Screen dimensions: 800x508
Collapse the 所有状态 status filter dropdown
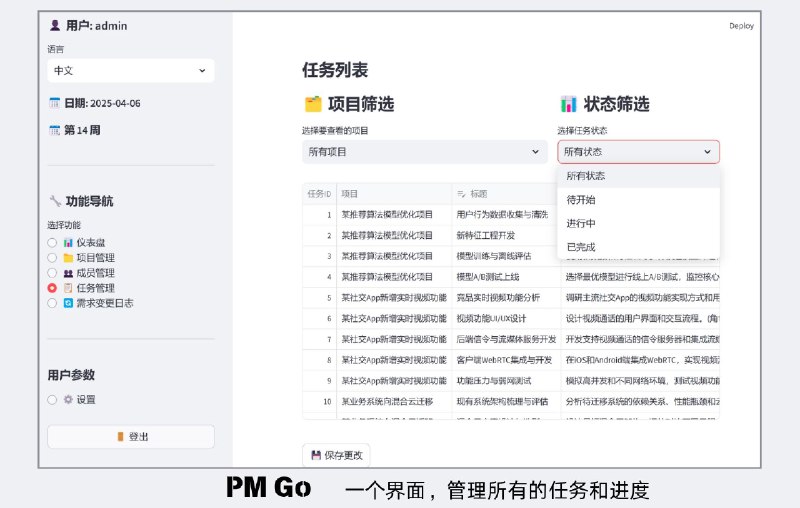(638, 151)
